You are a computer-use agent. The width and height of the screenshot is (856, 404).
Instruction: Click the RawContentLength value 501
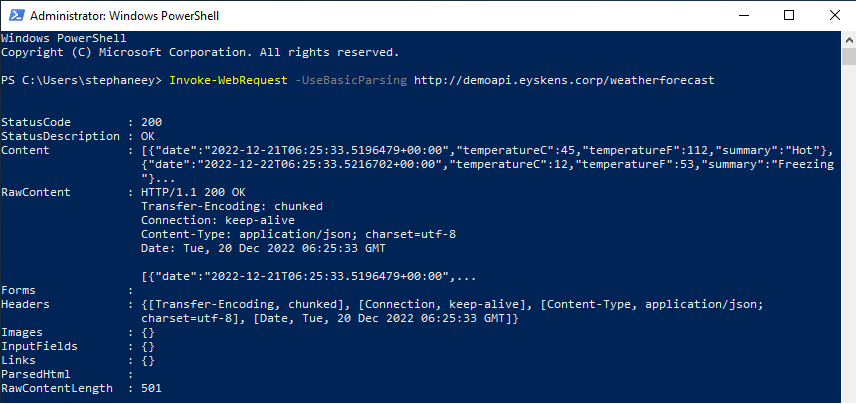click(x=152, y=387)
